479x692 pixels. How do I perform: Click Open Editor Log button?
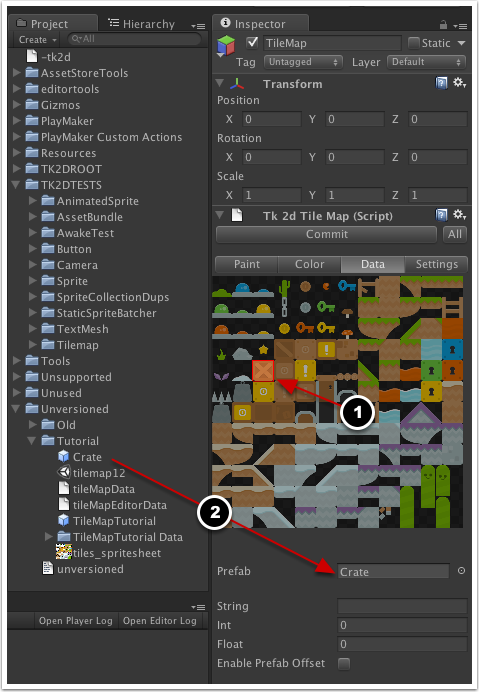pyautogui.click(x=160, y=621)
